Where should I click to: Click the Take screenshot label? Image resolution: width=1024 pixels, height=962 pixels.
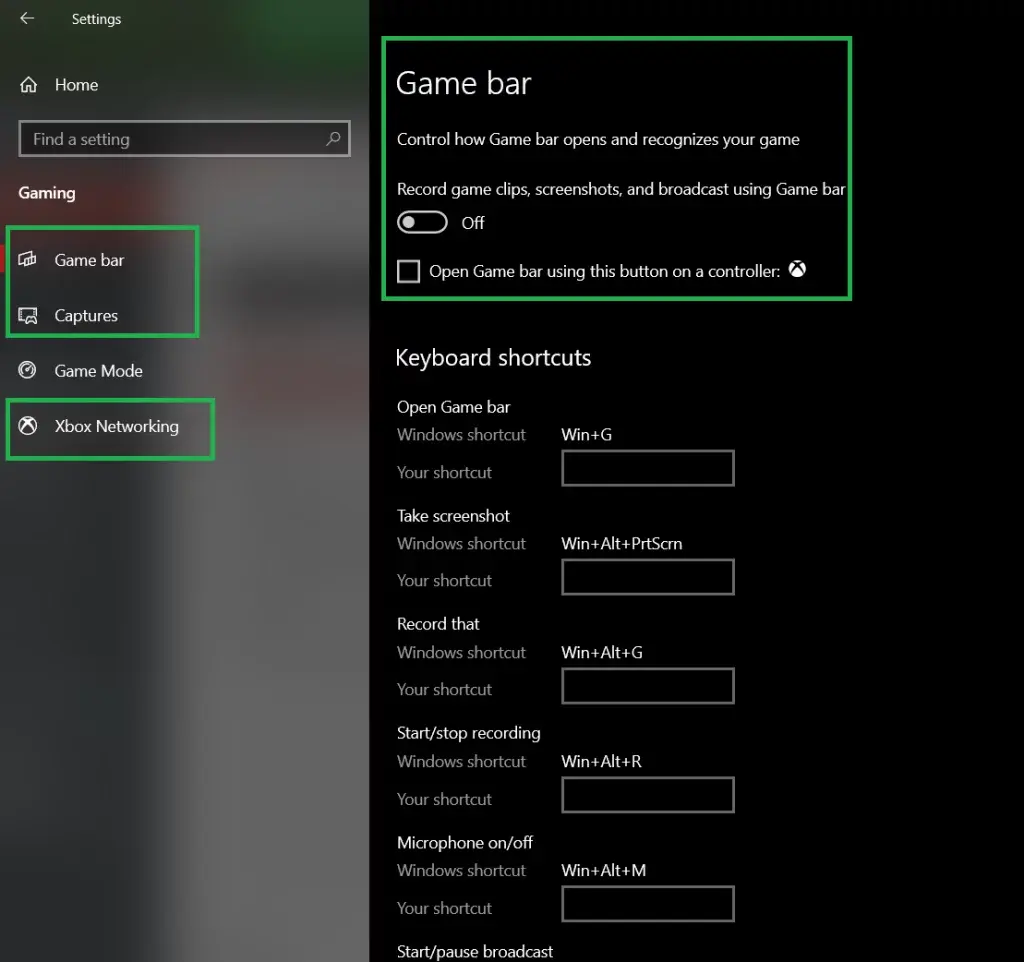(453, 516)
